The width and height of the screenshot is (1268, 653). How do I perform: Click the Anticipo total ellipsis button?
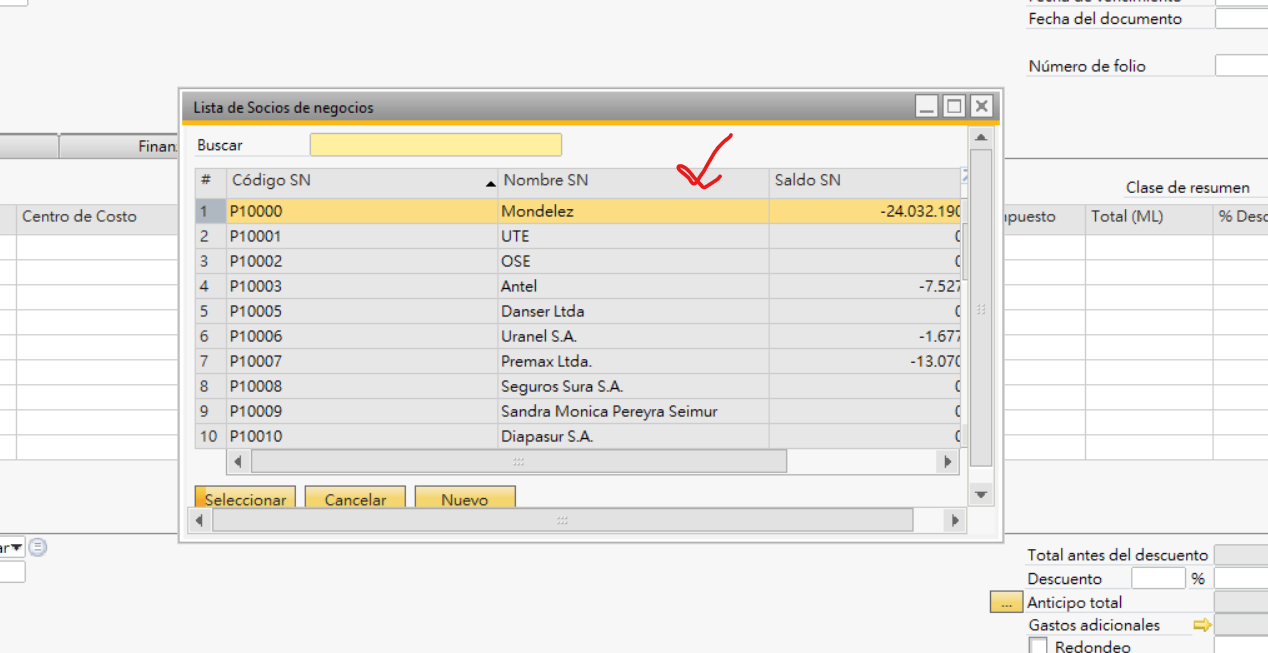1006,602
